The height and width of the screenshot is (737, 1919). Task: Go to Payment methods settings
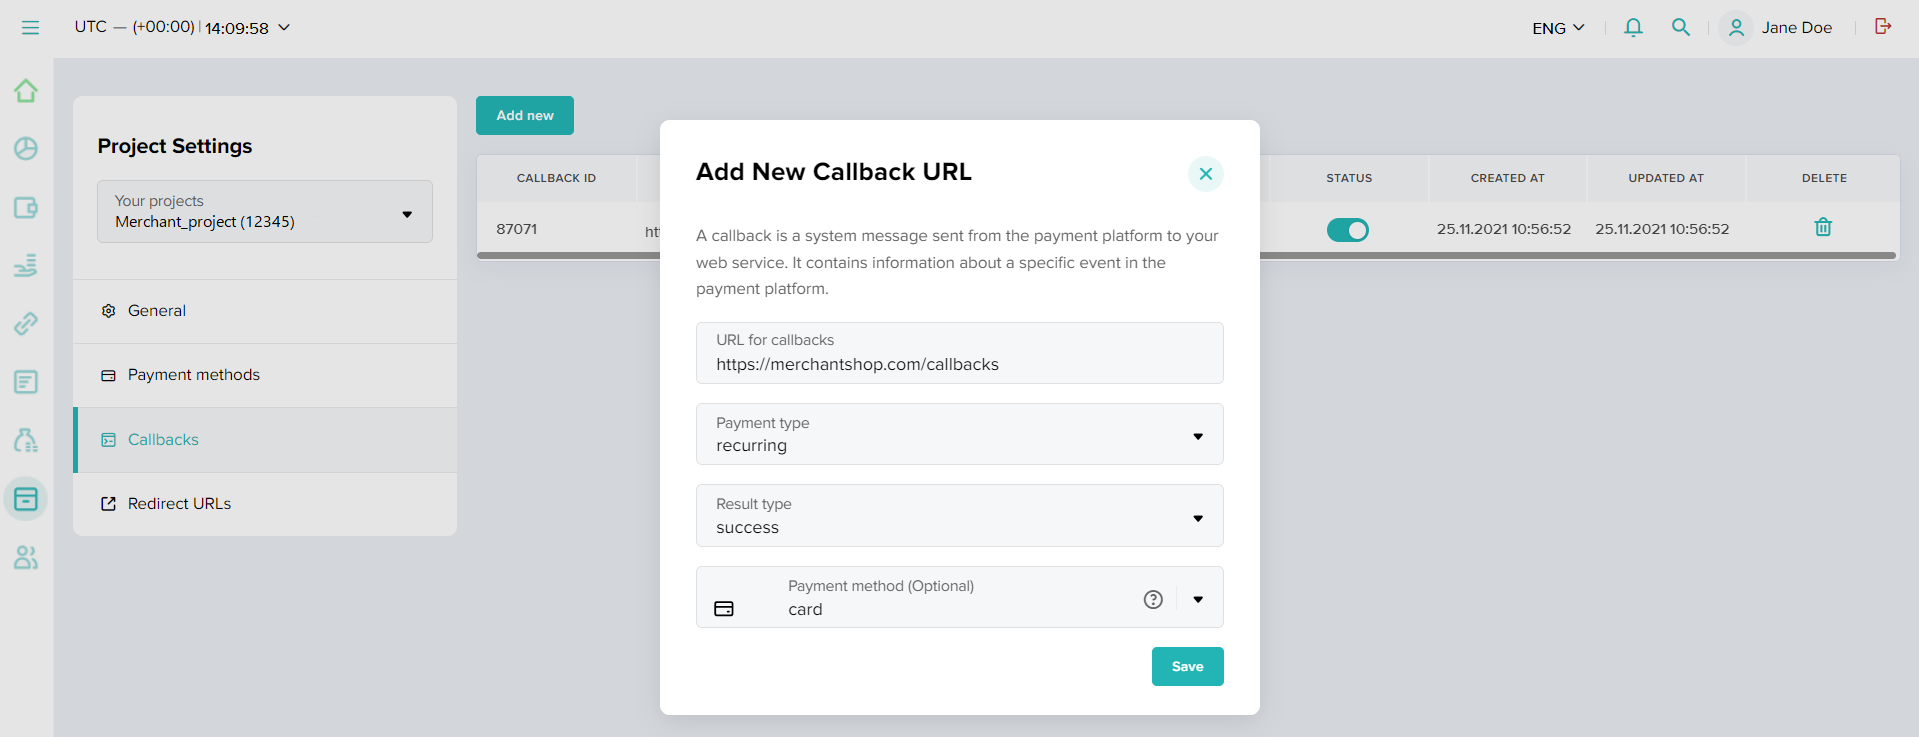(193, 375)
